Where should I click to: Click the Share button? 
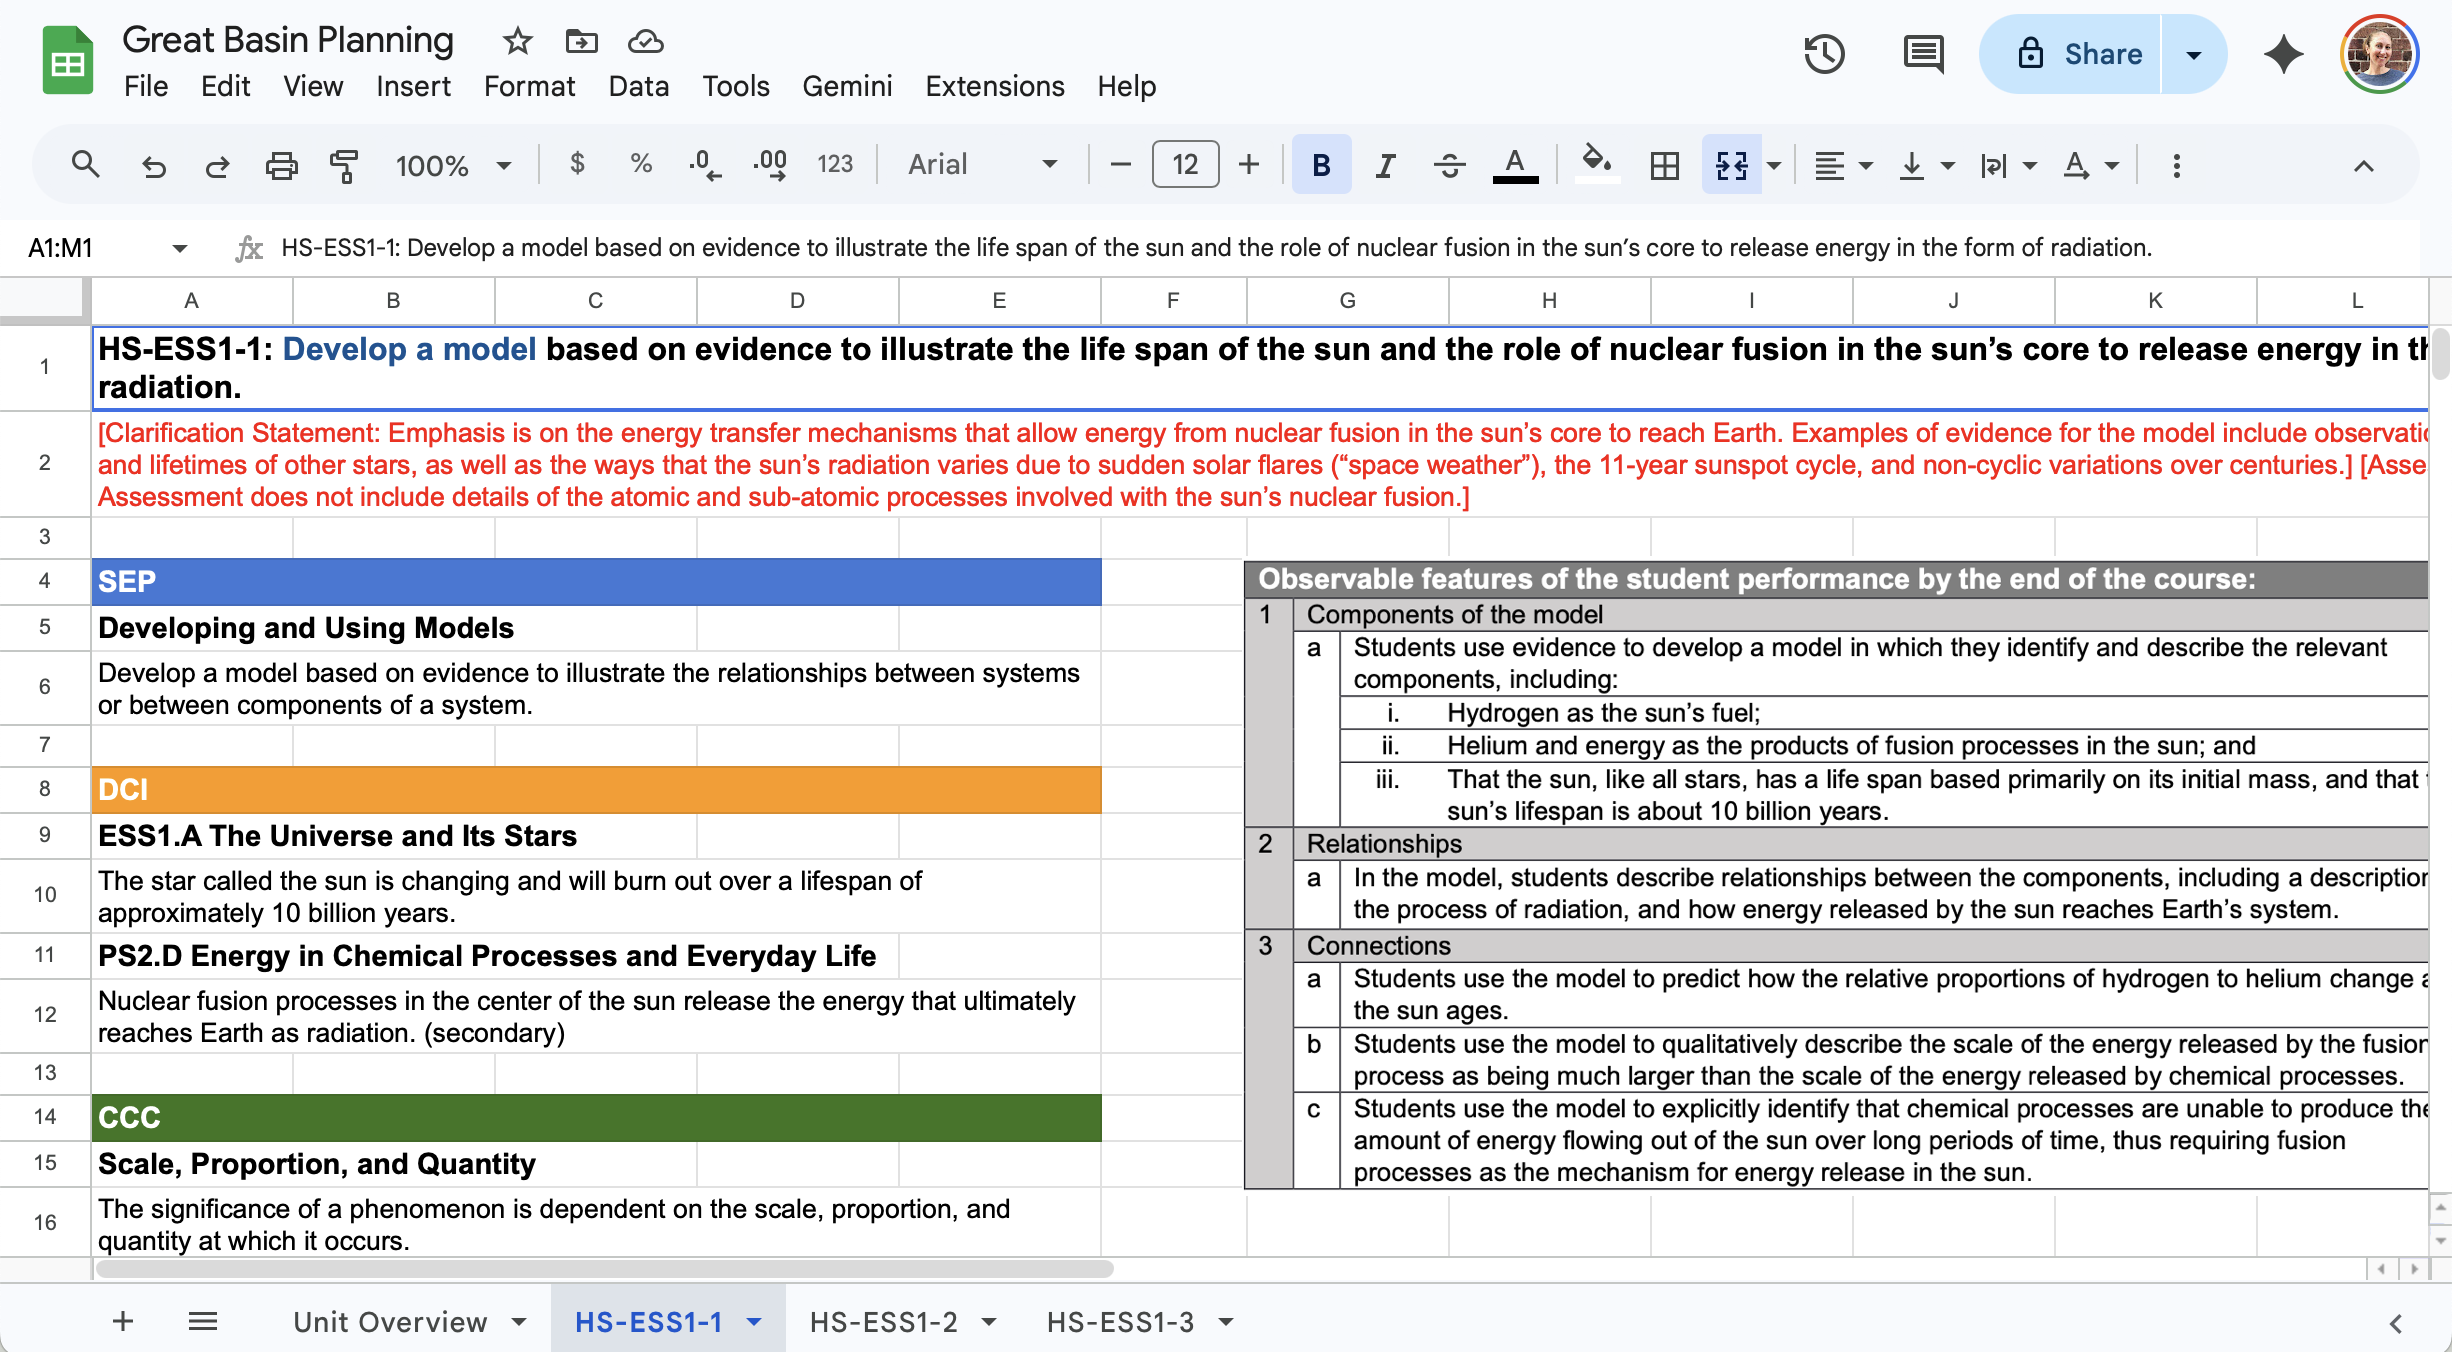[x=2070, y=54]
